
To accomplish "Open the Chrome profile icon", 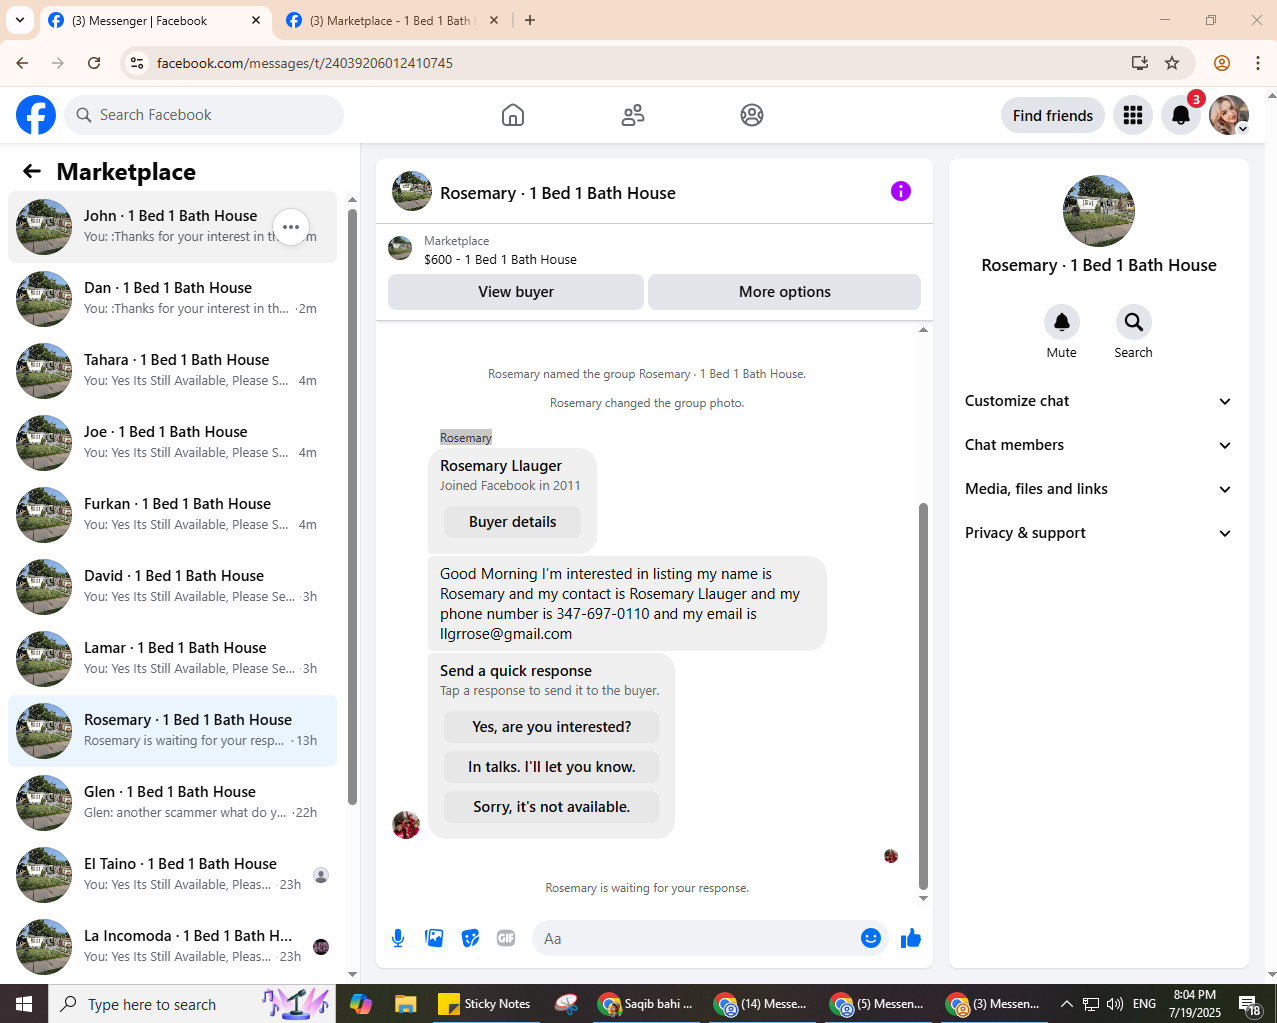I will [1221, 63].
